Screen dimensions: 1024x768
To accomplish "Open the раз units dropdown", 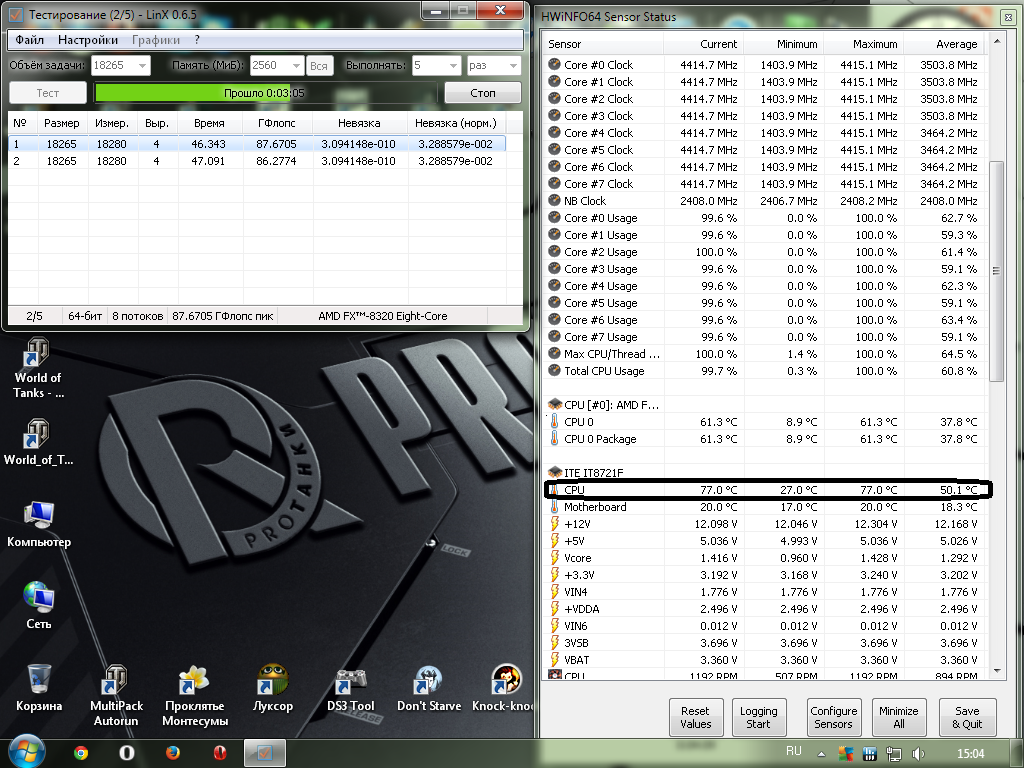I will point(494,65).
